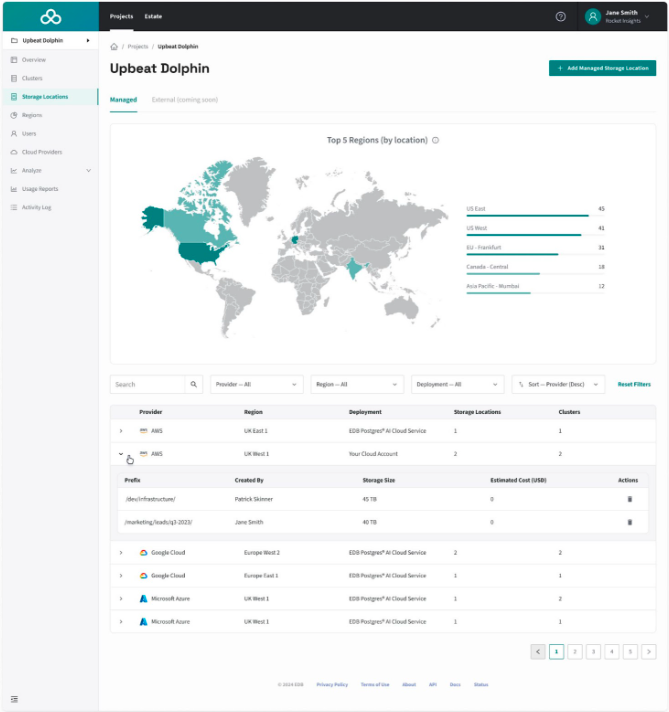Viewport: 669px width, 712px height.
Task: Click the cloud logo in top-left corner
Action: (50, 16)
